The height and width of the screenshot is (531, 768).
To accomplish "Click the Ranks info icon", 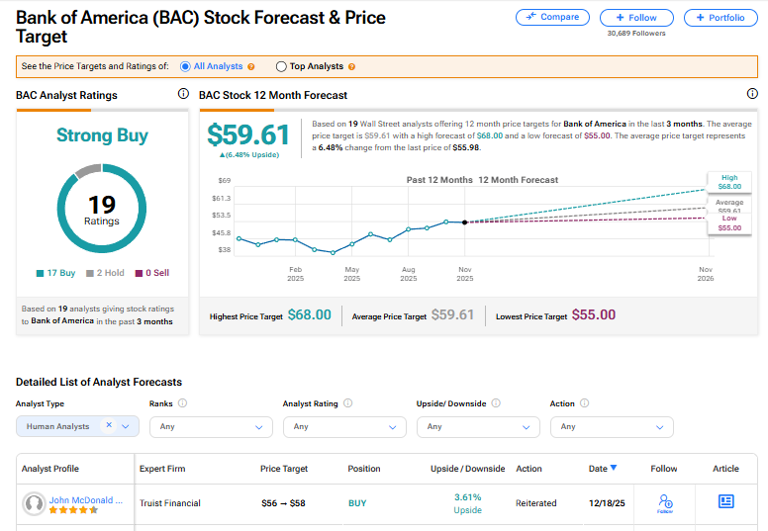I will point(183,404).
